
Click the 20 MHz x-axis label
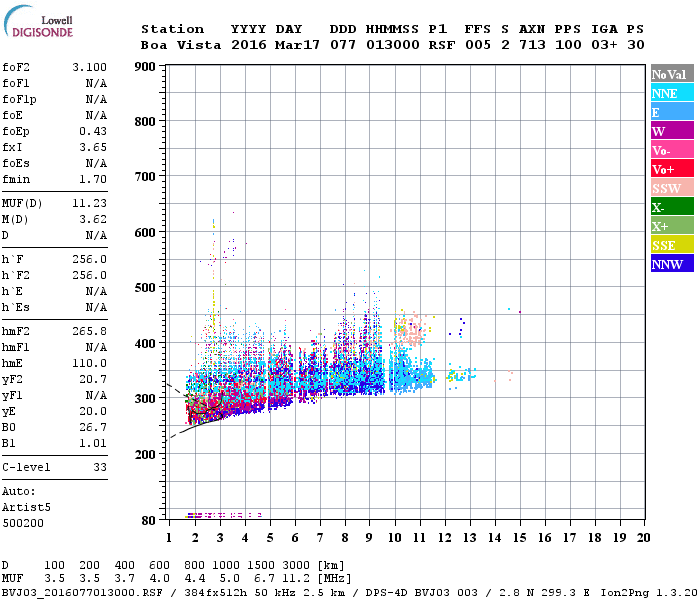(643, 538)
